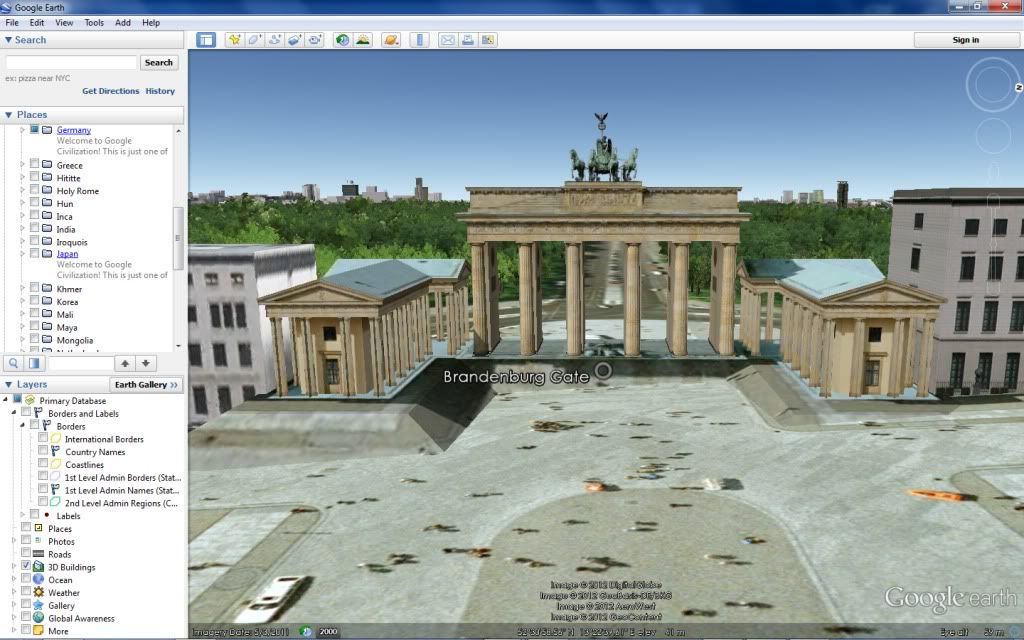This screenshot has height=640, width=1024.
Task: Open the Earth Gallery button
Action: (146, 385)
